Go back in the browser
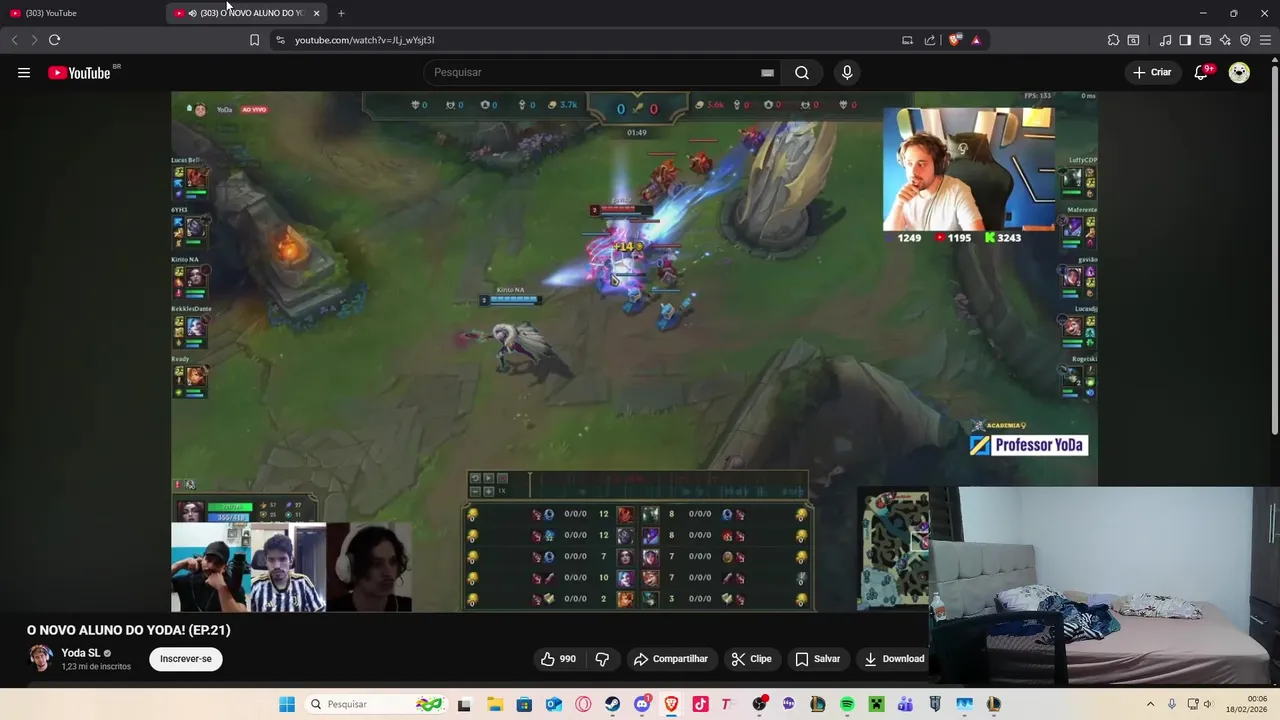This screenshot has width=1280, height=720. (14, 40)
